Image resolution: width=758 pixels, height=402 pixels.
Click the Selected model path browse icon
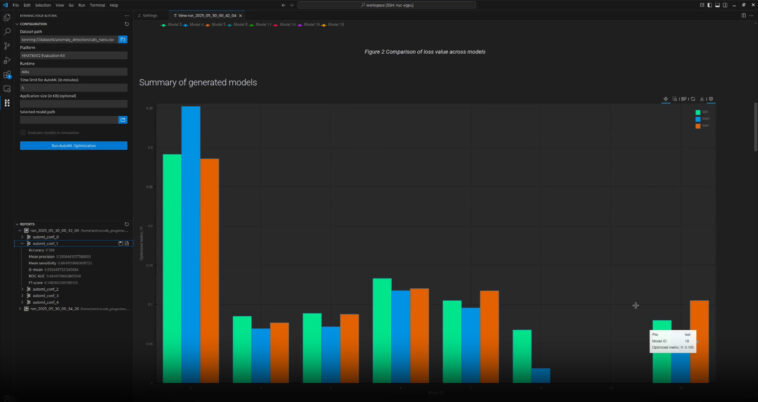[123, 119]
